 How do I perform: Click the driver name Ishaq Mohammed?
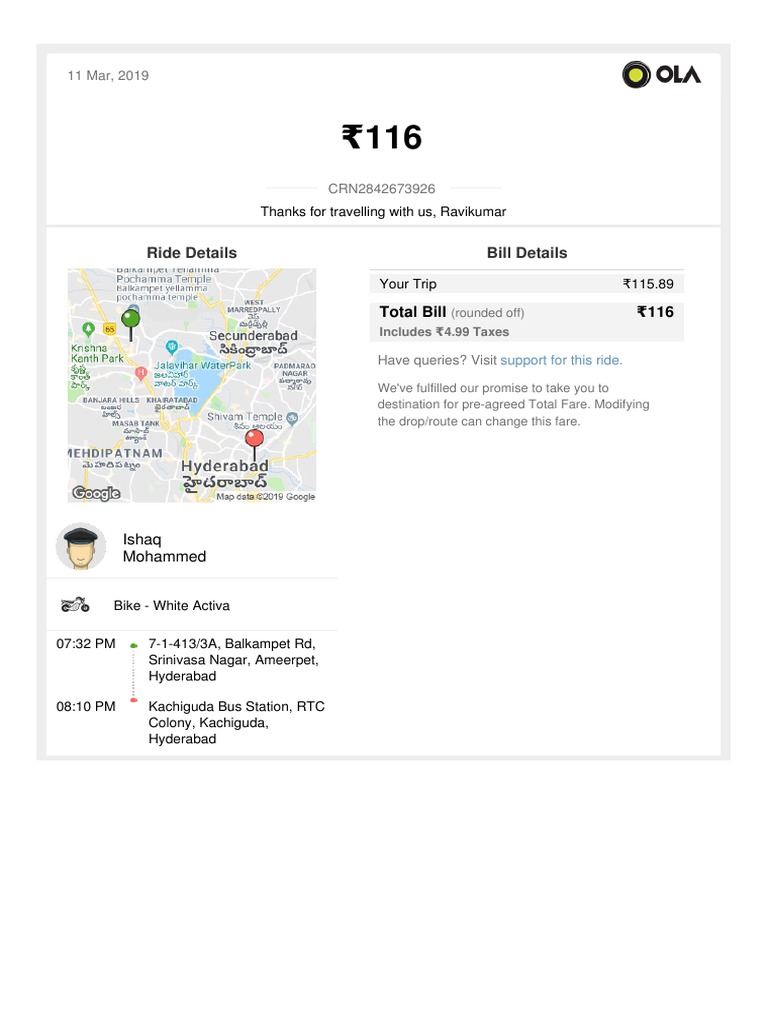coord(165,548)
